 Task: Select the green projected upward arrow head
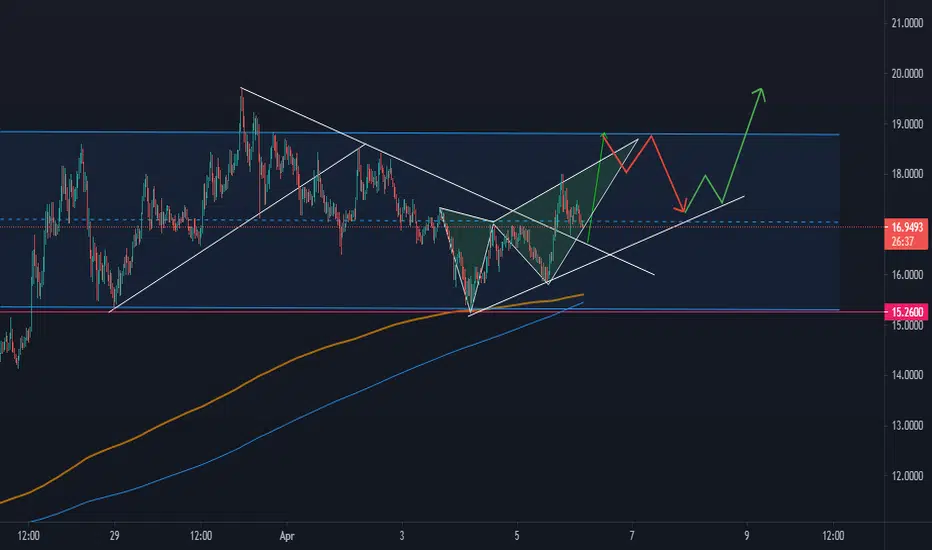click(x=760, y=93)
